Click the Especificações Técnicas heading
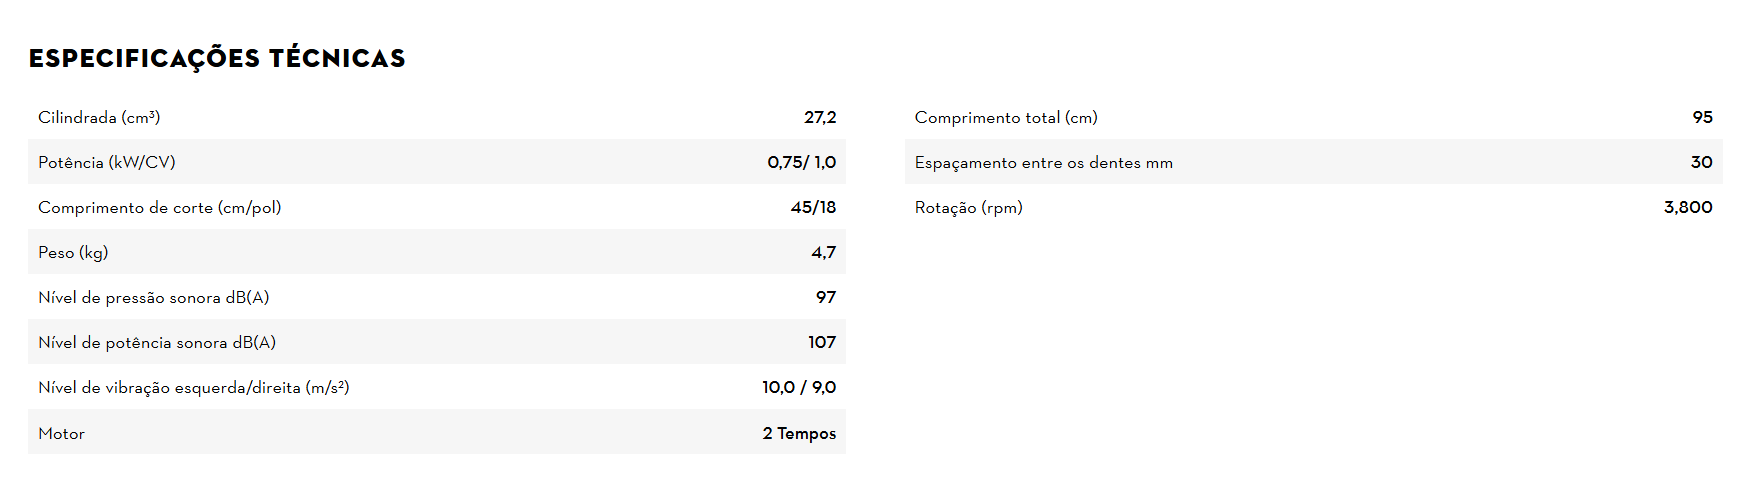This screenshot has width=1756, height=490. (217, 59)
